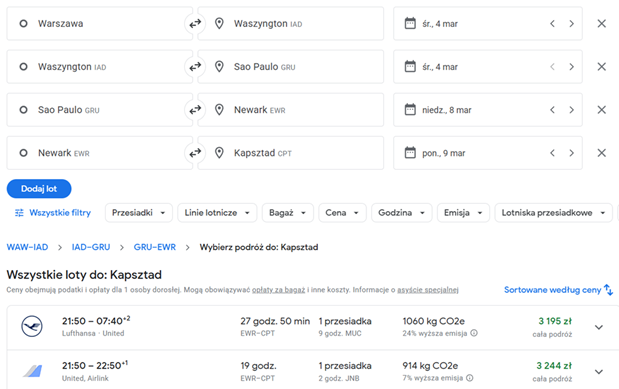
Task: Edit Warszawa origin field
Action: click(x=99, y=24)
